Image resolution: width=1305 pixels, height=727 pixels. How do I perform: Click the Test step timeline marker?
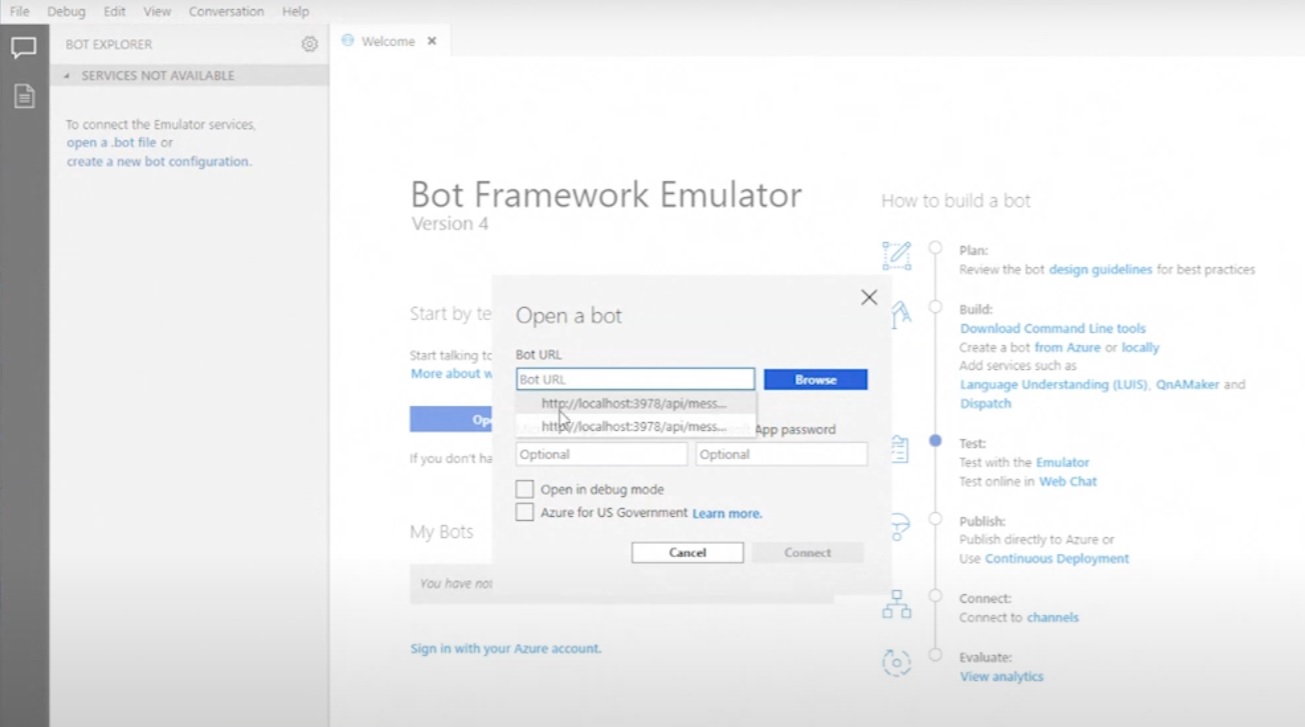pyautogui.click(x=935, y=441)
